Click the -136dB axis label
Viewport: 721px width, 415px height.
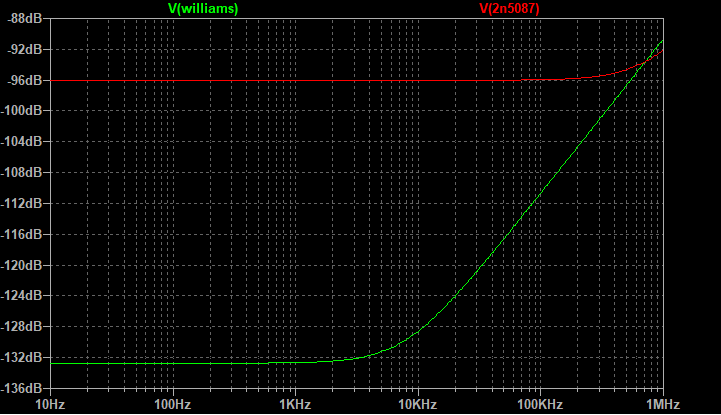(22, 388)
